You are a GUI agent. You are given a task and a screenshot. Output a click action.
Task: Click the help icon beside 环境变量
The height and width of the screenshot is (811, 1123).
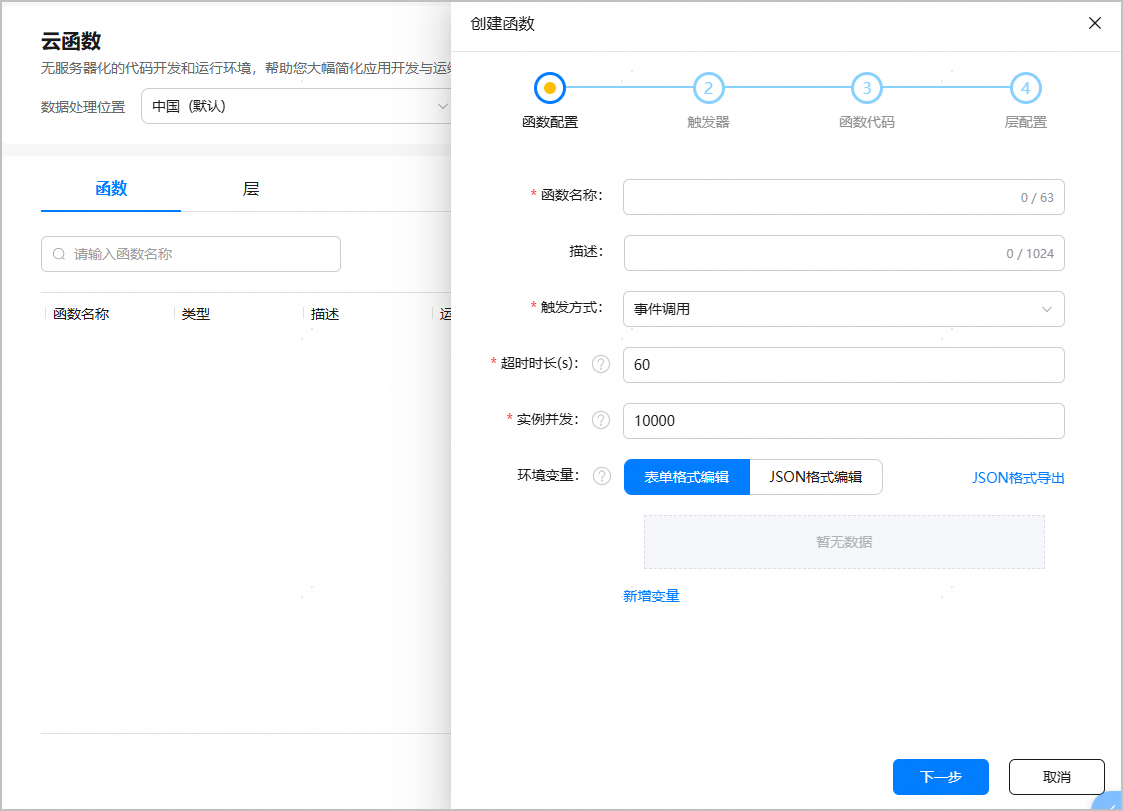[601, 476]
